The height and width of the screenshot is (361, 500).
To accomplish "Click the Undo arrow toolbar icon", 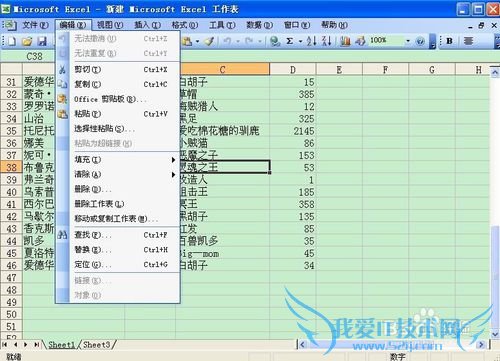I will (x=227, y=41).
